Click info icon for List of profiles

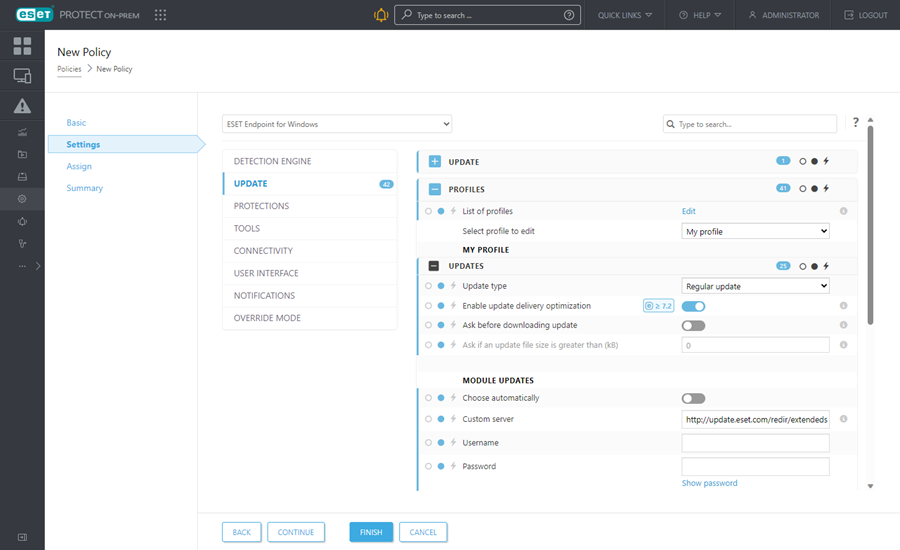pyautogui.click(x=843, y=211)
